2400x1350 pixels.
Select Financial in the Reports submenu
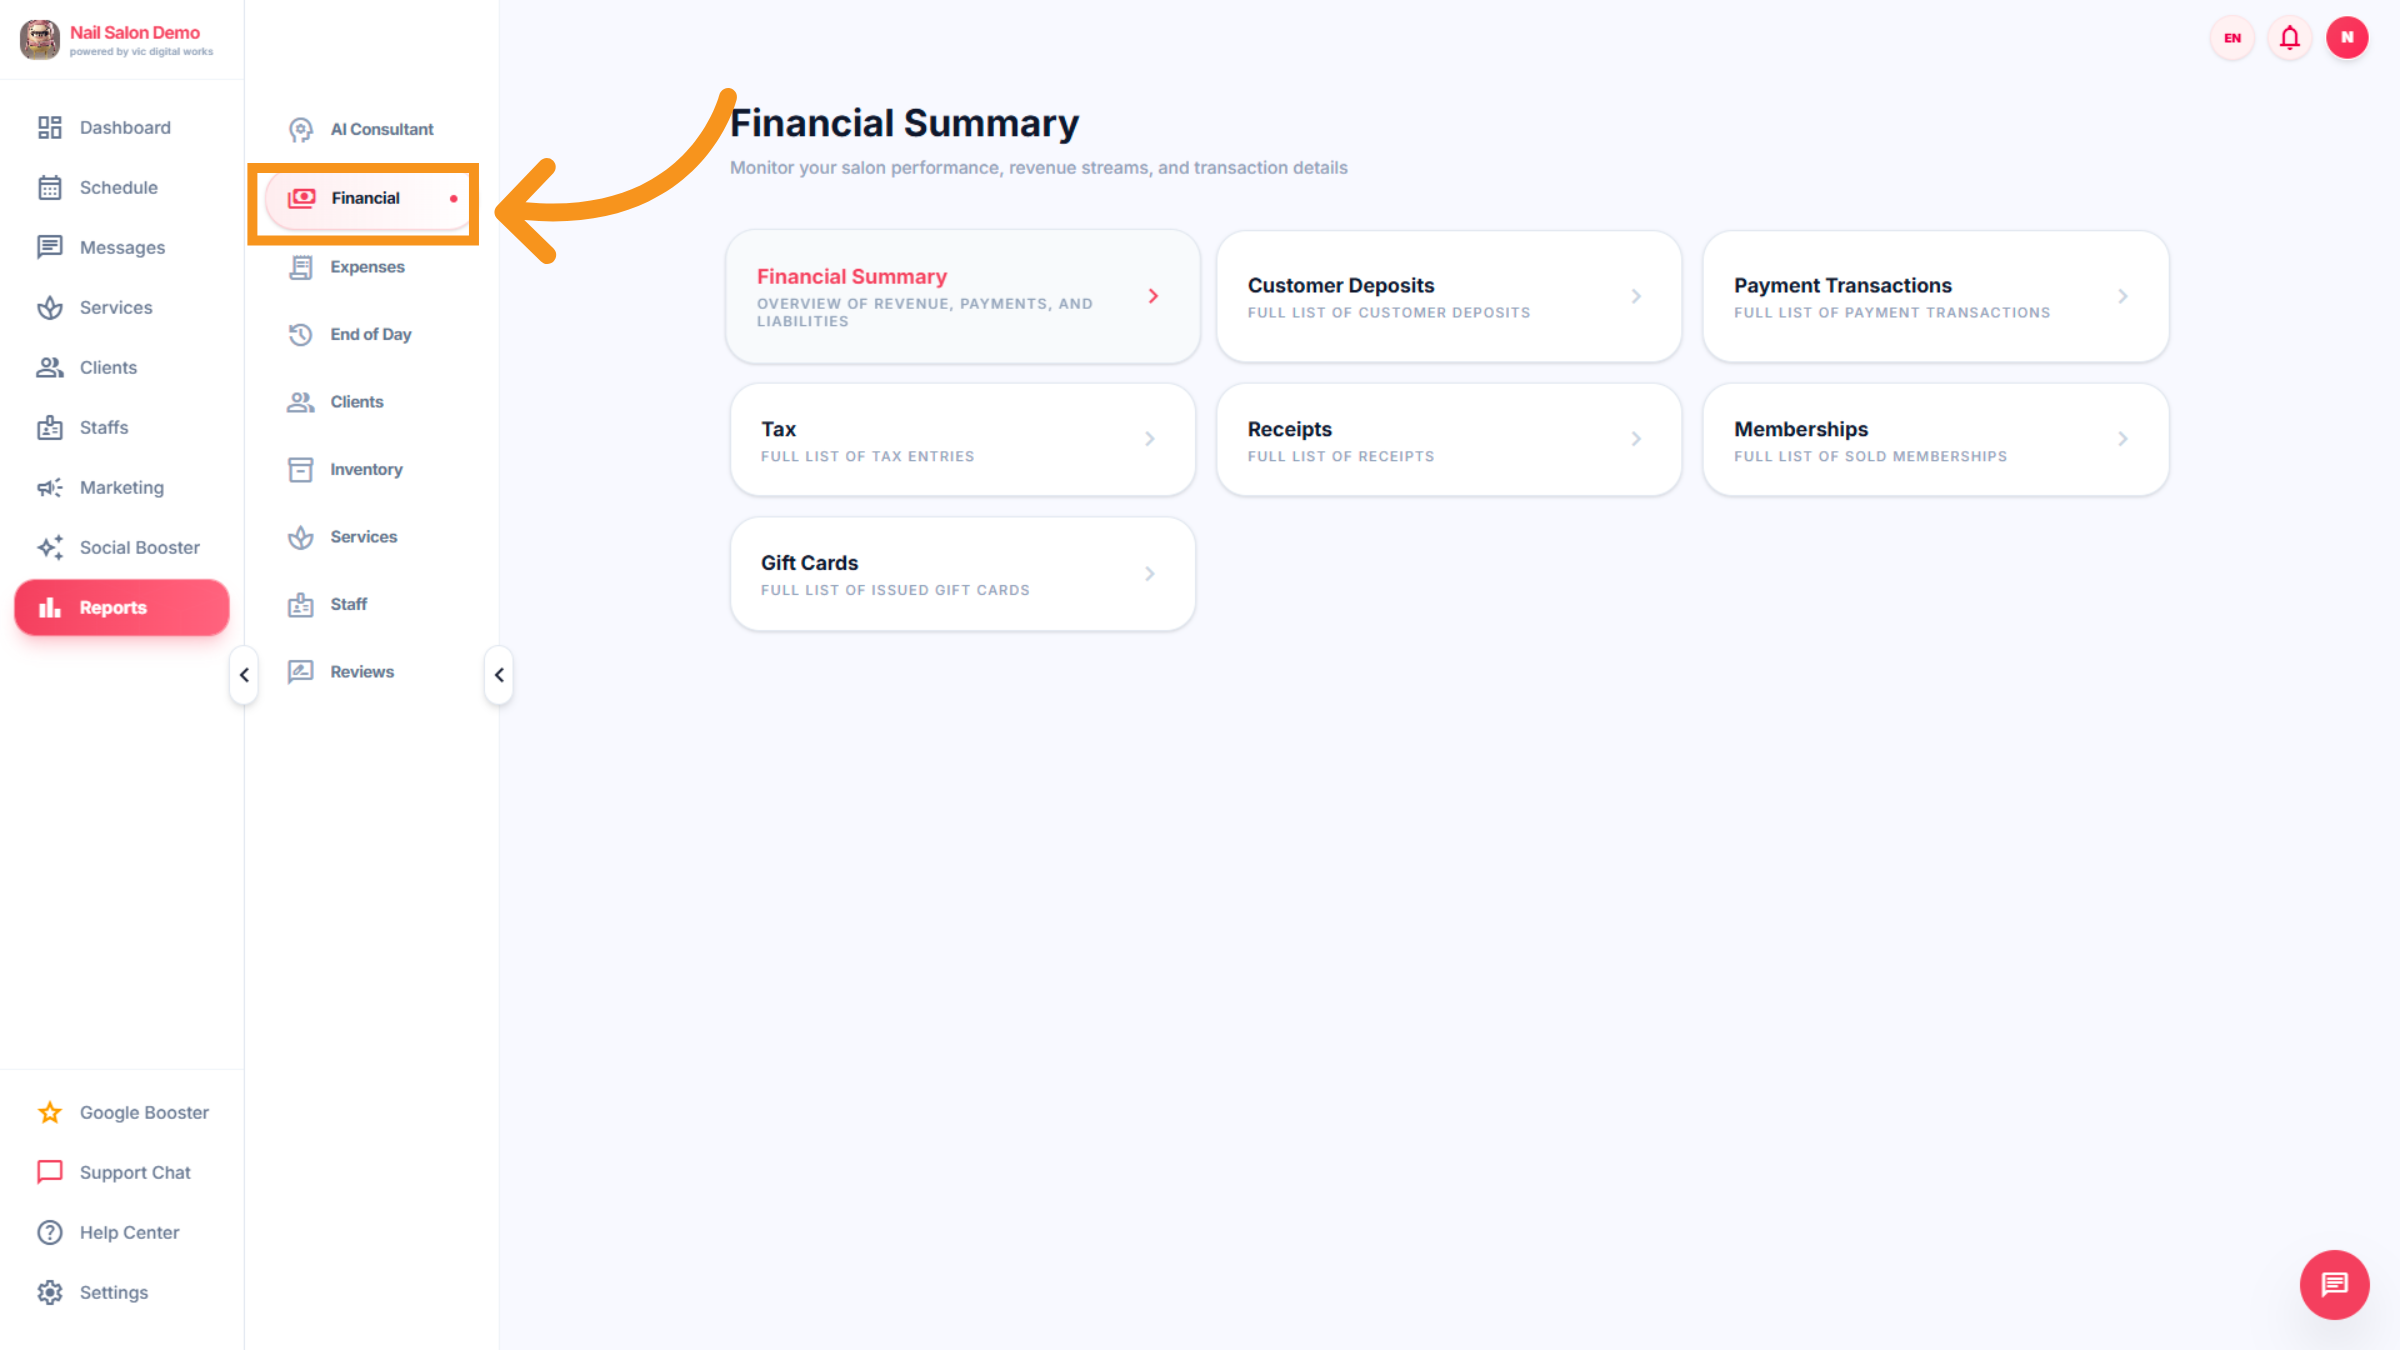(365, 198)
